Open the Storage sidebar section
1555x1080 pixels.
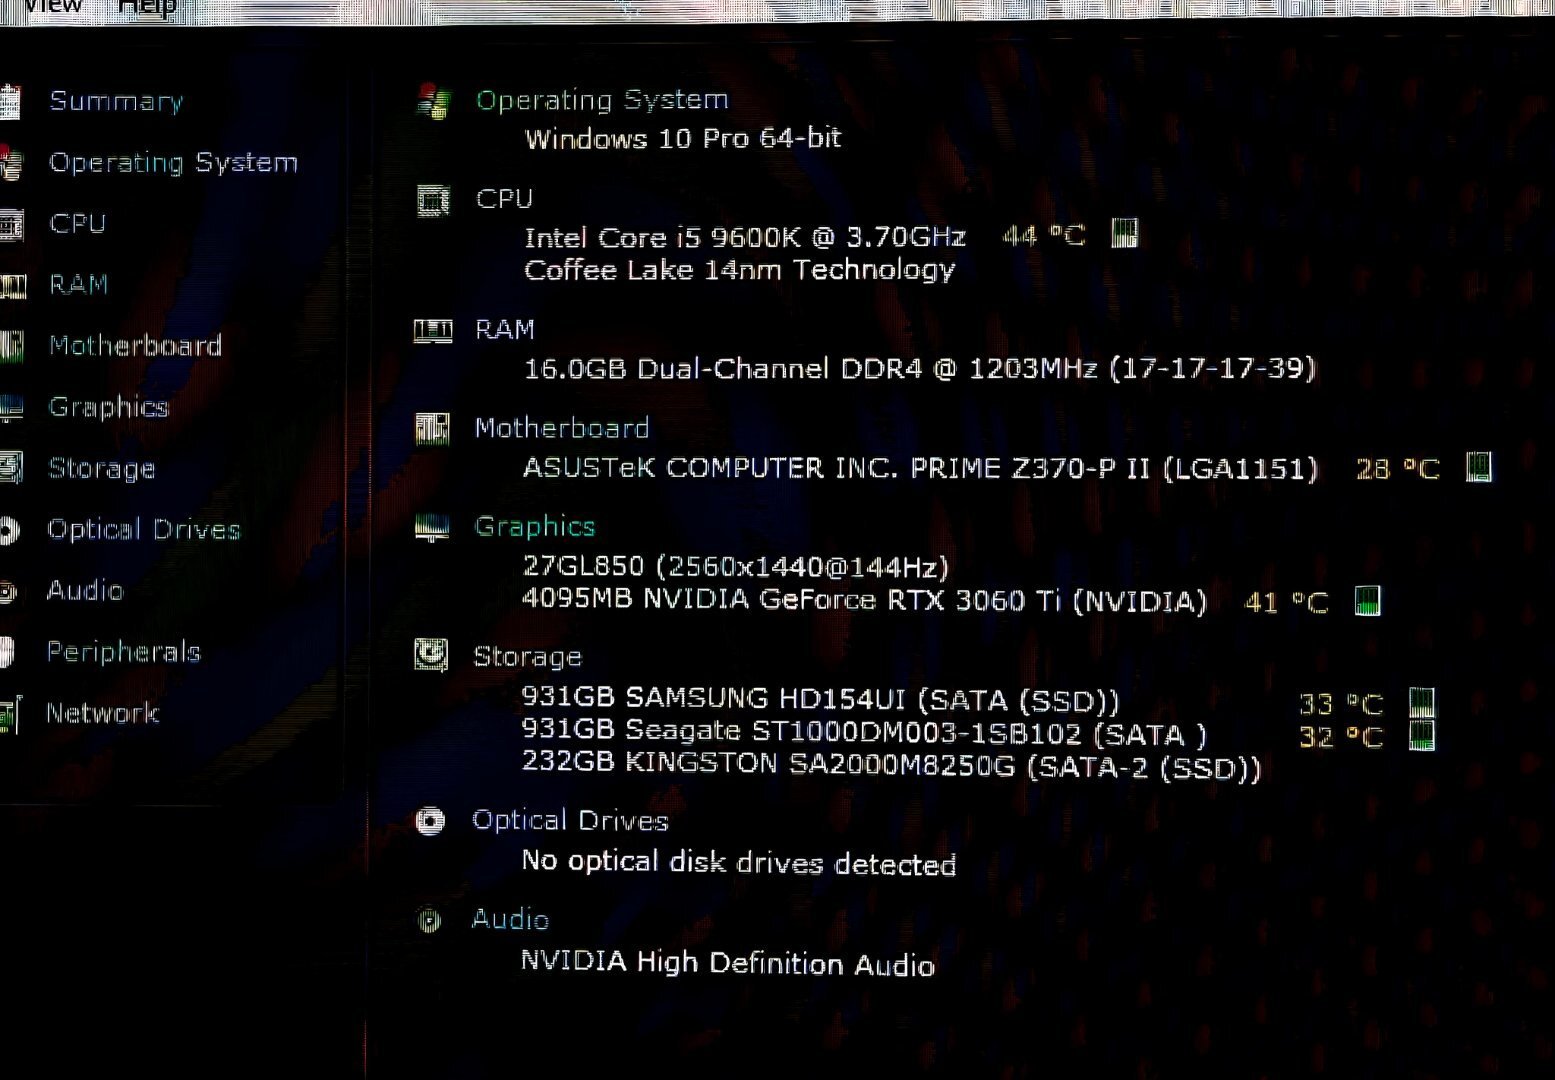pyautogui.click(x=101, y=468)
